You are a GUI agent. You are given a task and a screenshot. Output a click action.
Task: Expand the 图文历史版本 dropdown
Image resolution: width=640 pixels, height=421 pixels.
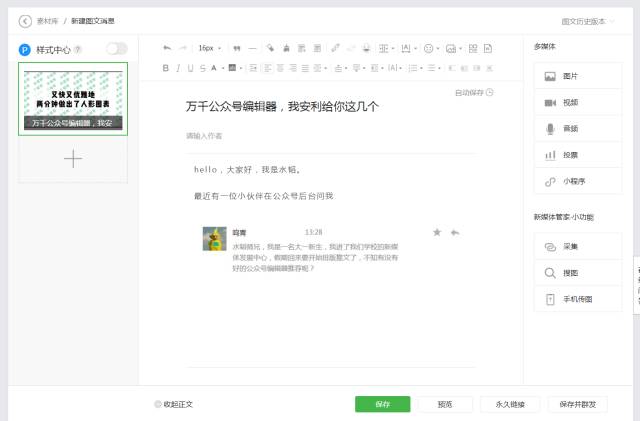point(587,21)
